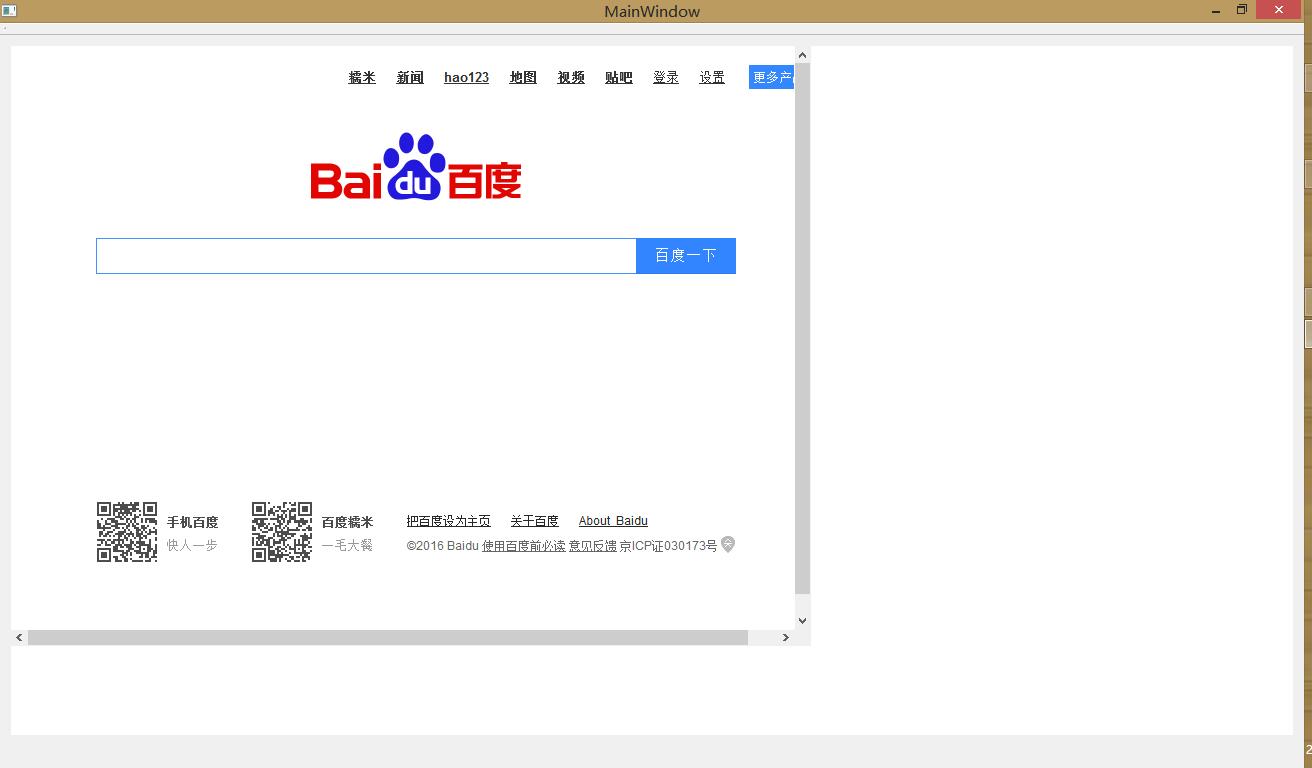Open the 关于百度 link
The height and width of the screenshot is (768, 1312).
pyautogui.click(x=534, y=521)
